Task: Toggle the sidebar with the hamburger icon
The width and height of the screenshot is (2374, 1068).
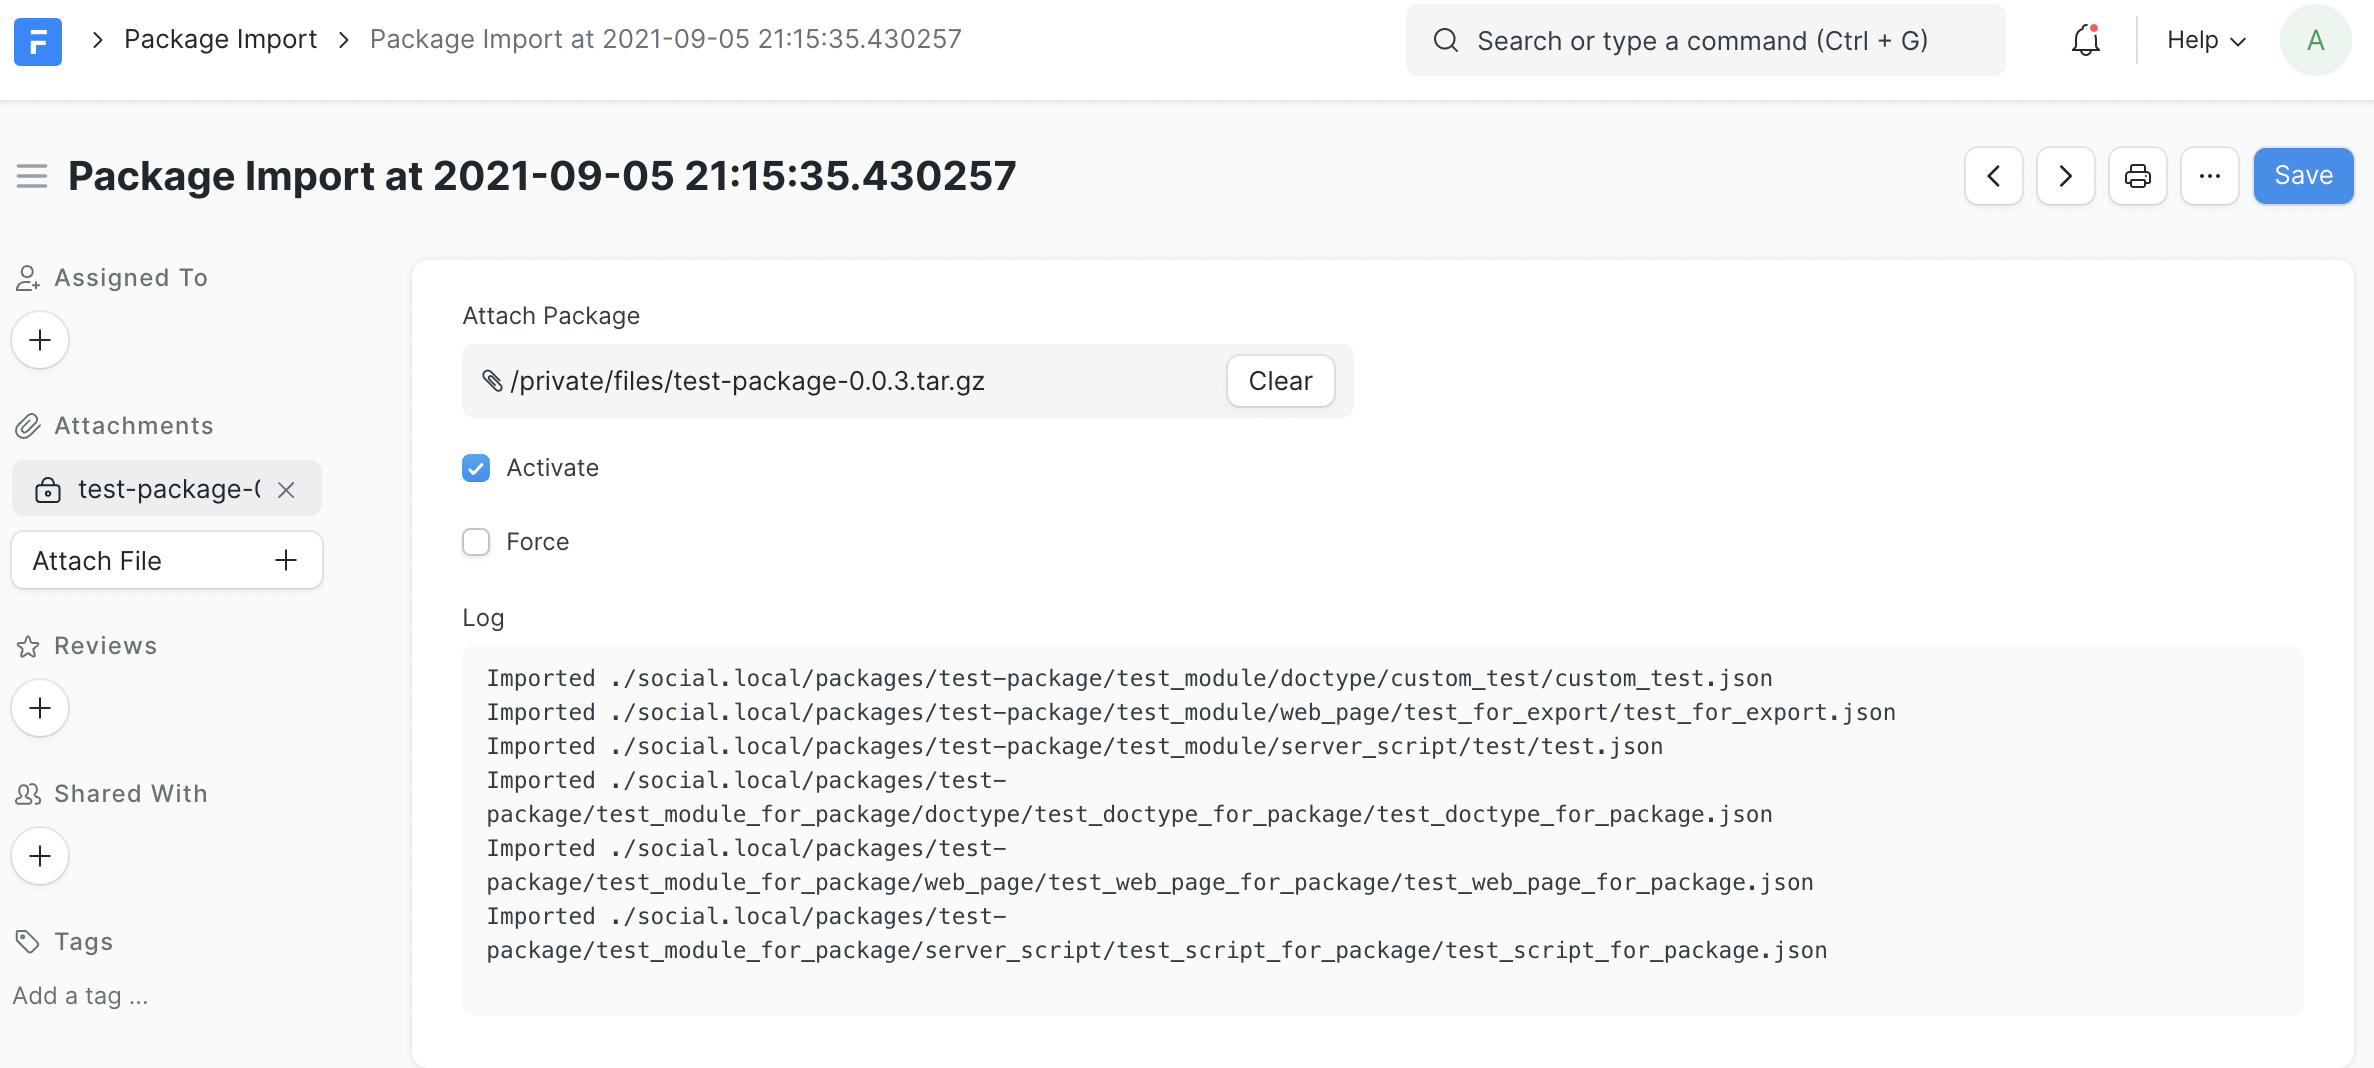Action: [31, 175]
